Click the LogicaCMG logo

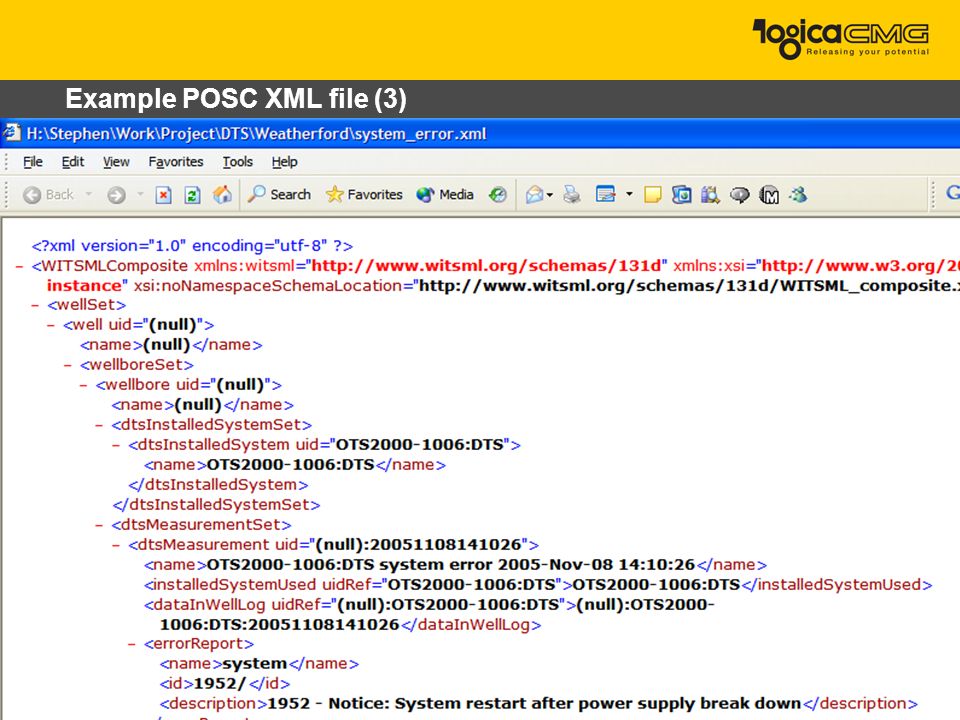pos(841,39)
